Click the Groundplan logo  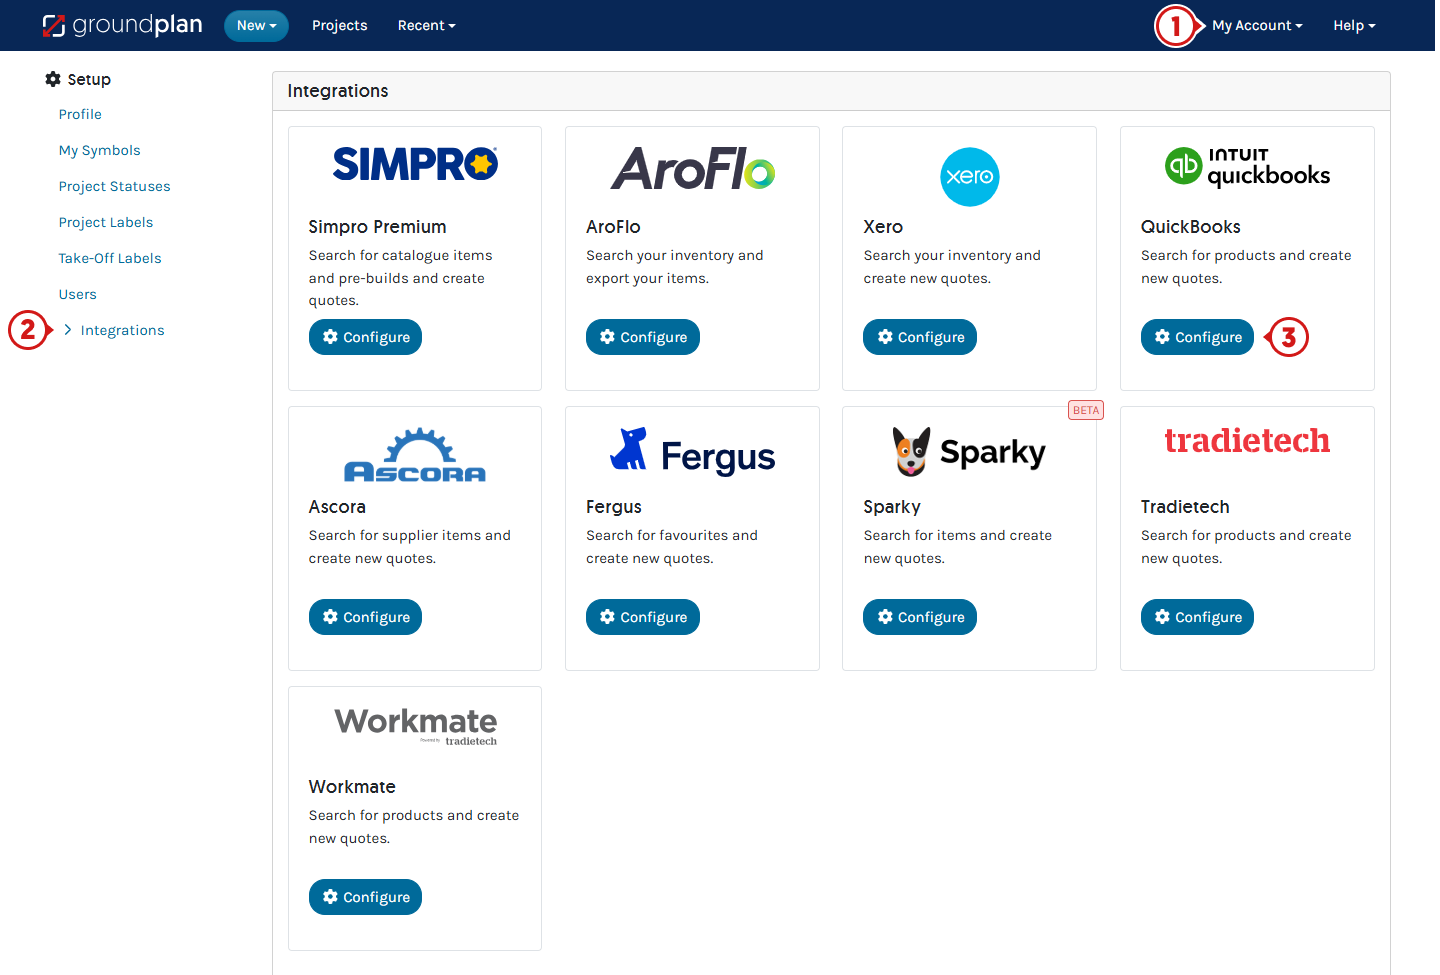pyautogui.click(x=122, y=25)
